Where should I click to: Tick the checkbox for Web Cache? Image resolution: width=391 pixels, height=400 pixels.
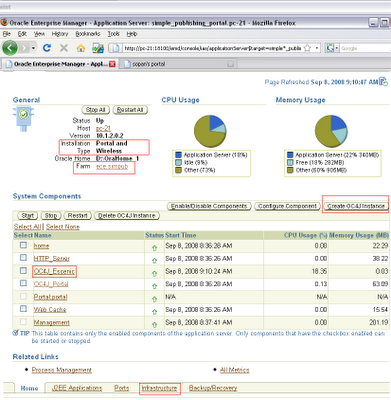(23, 309)
